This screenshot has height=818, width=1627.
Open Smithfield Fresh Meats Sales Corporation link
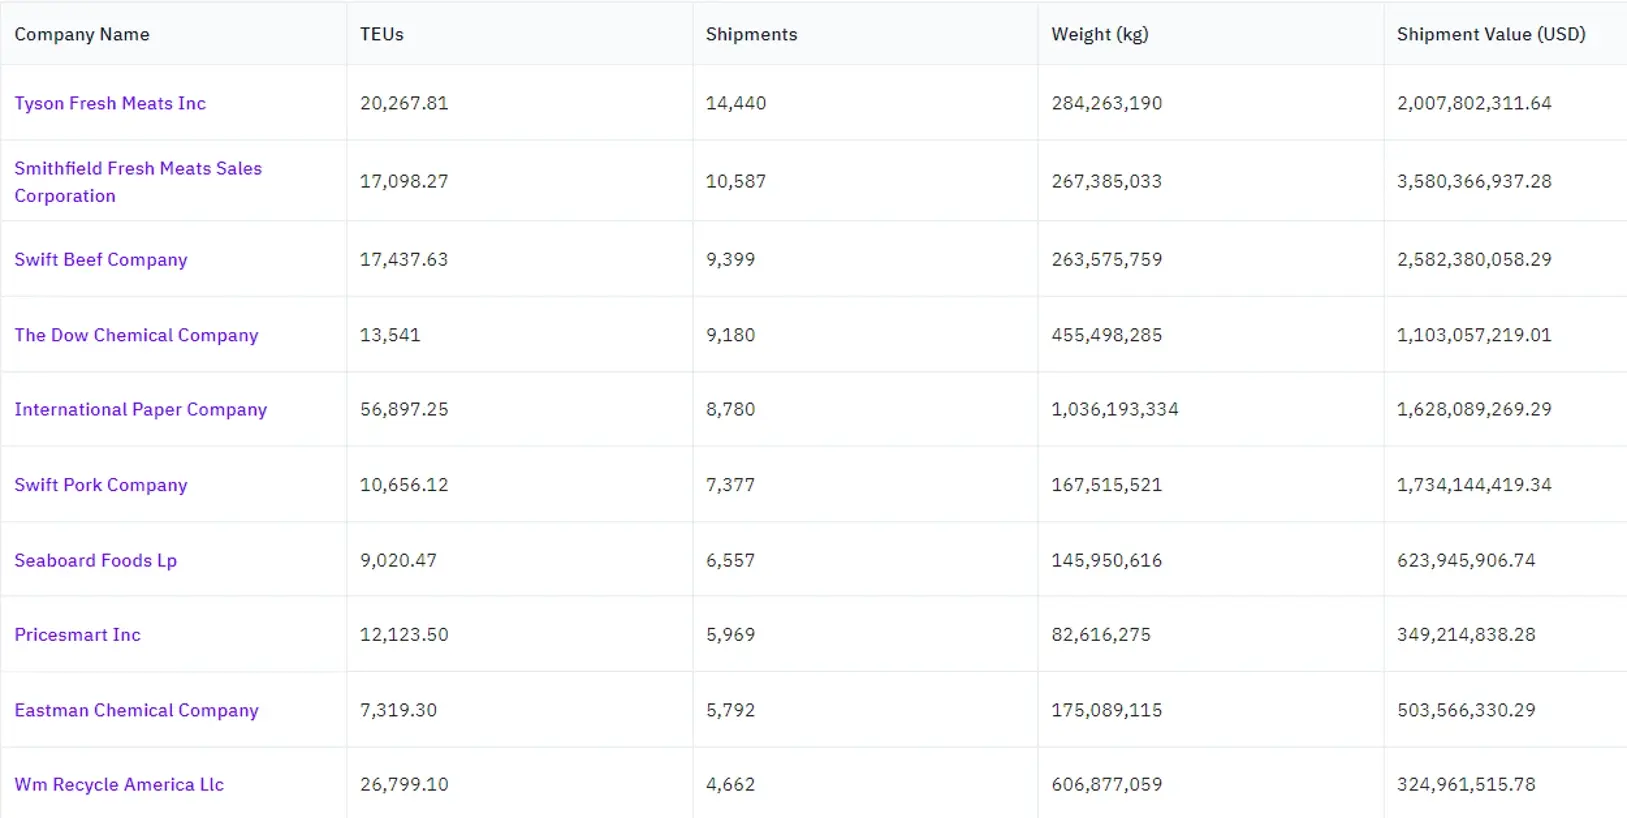point(138,182)
